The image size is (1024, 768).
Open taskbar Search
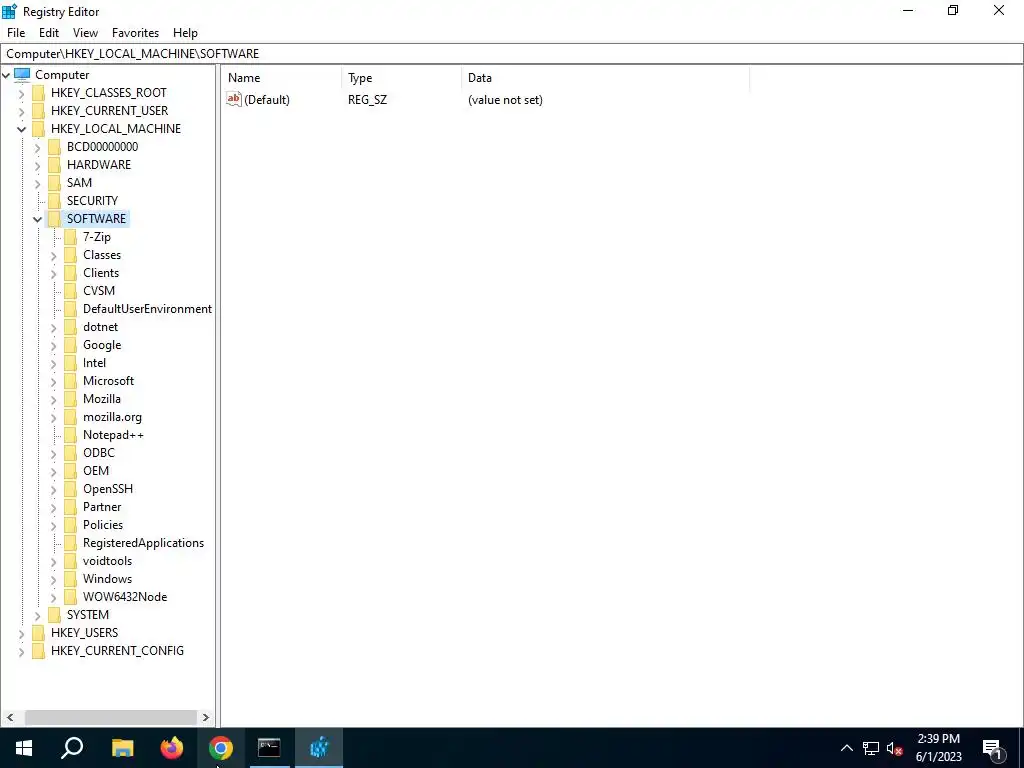[72, 748]
